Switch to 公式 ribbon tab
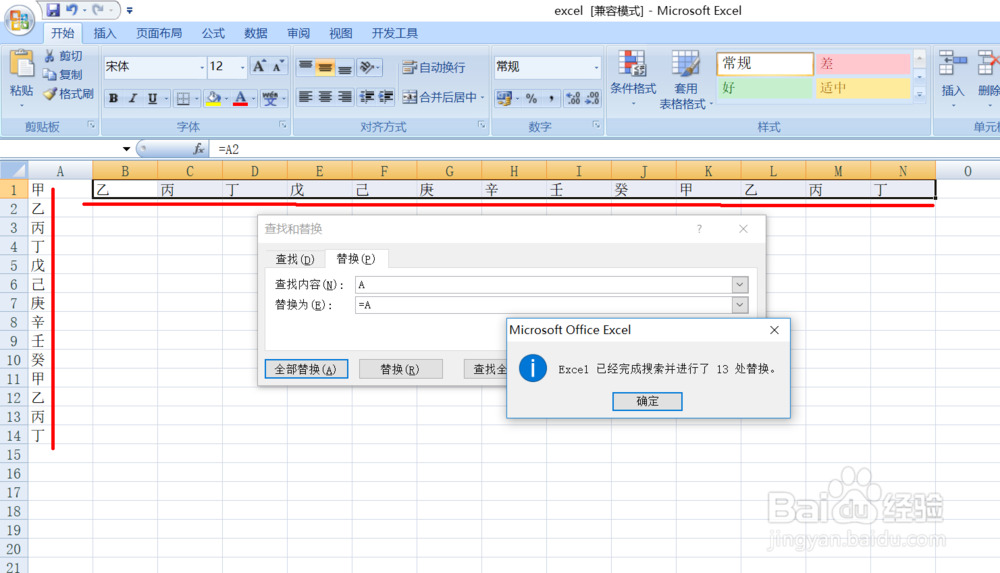1000x573 pixels. [213, 33]
